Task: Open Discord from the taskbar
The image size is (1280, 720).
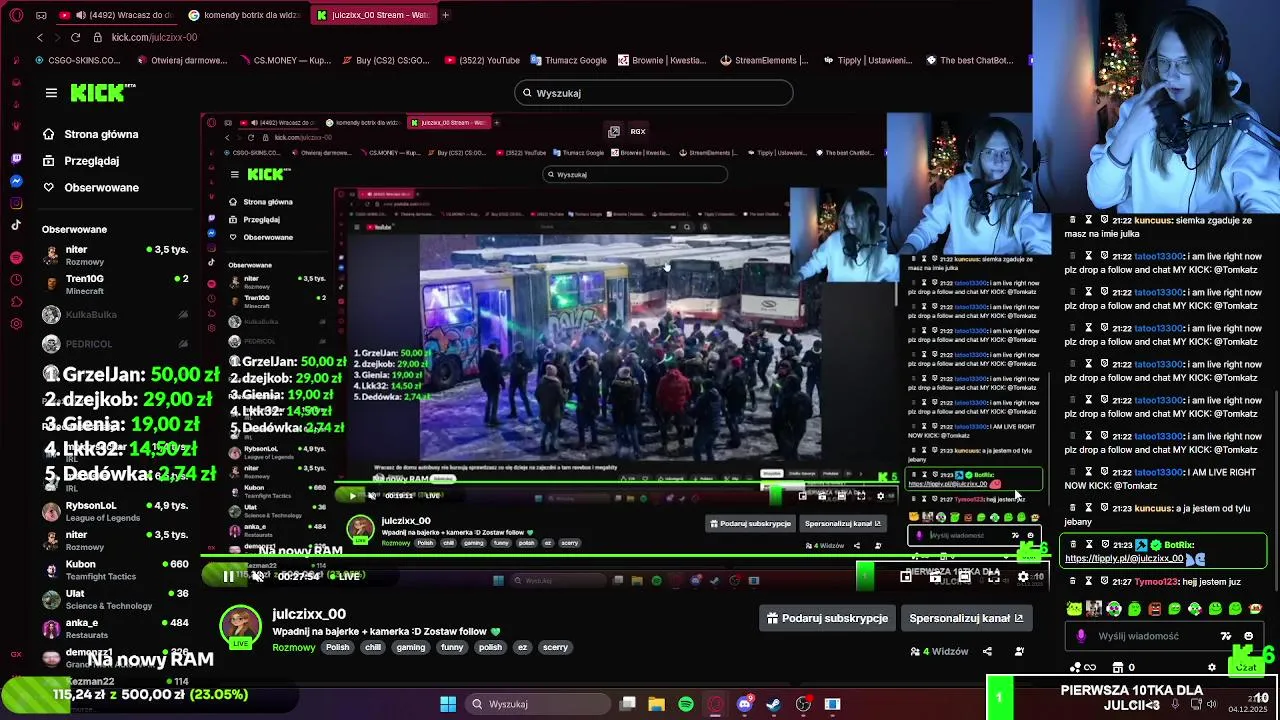Action: (744, 704)
